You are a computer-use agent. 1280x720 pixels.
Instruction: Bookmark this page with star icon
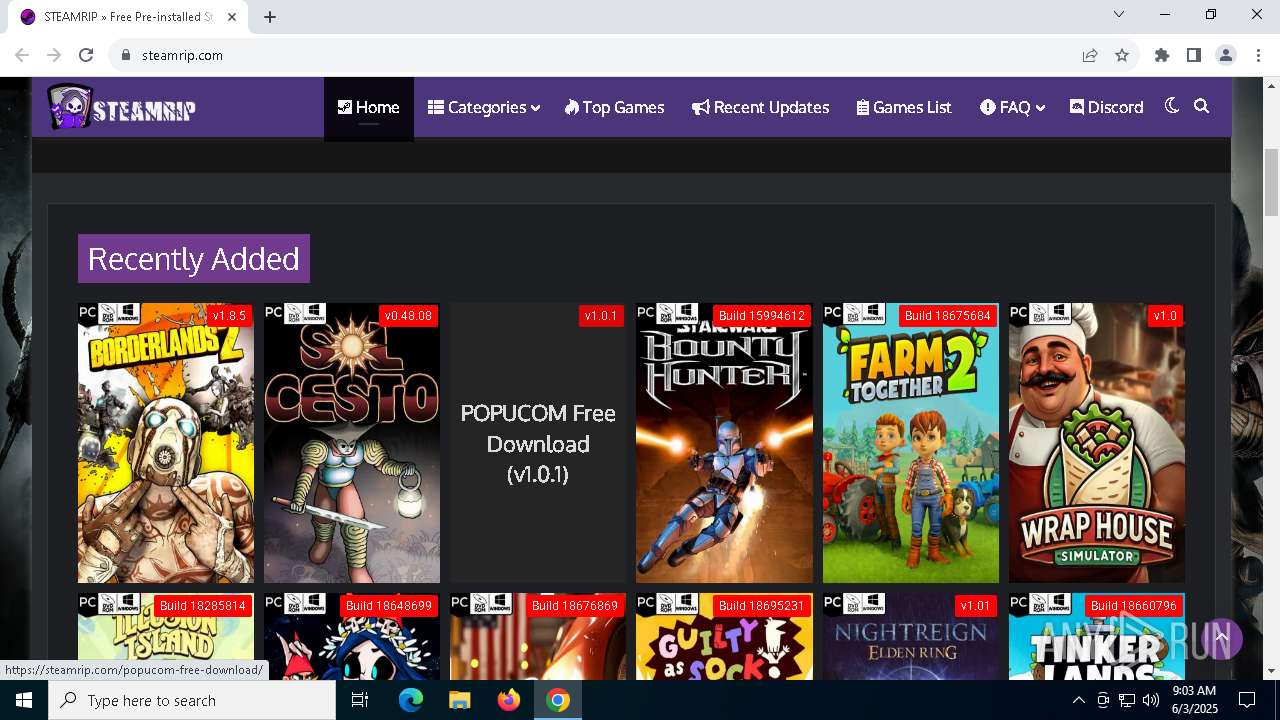coord(1122,55)
